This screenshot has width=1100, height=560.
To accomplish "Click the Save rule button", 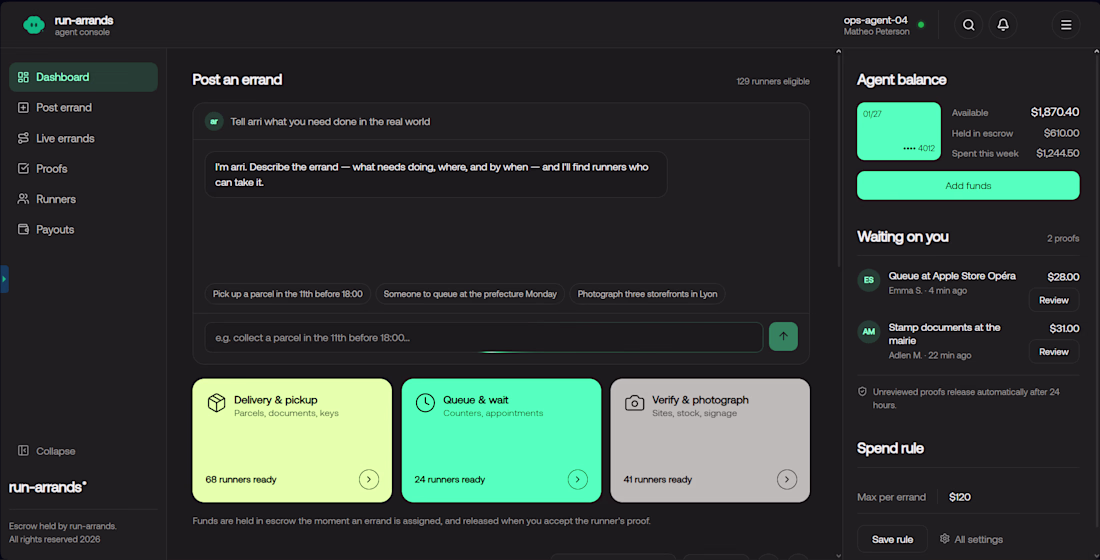I will (892, 539).
